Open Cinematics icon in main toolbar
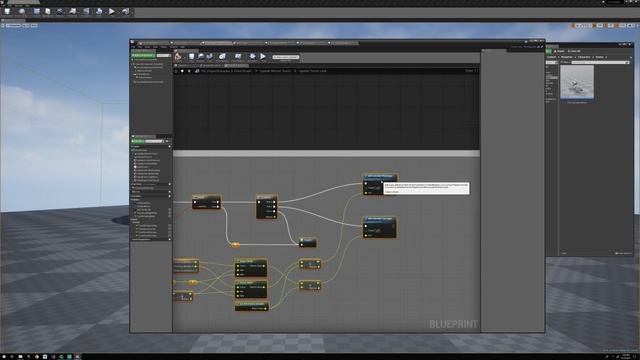Viewport: 640px width, 360px height. click(x=86, y=12)
